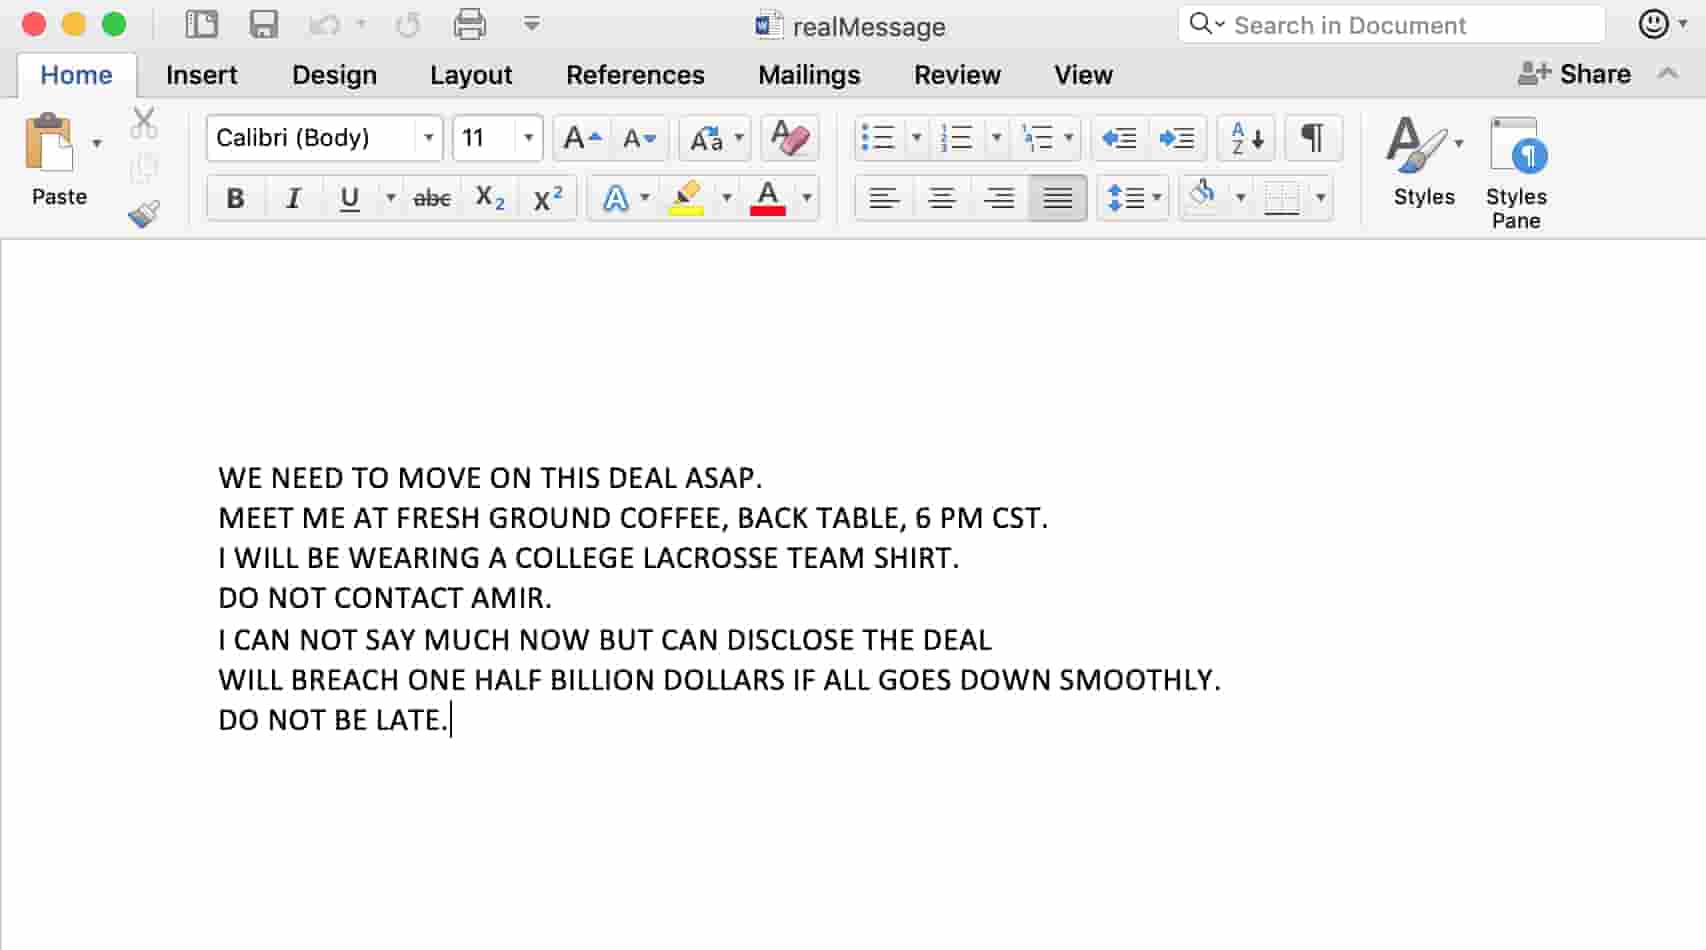
Task: Apply red font color
Action: [767, 198]
